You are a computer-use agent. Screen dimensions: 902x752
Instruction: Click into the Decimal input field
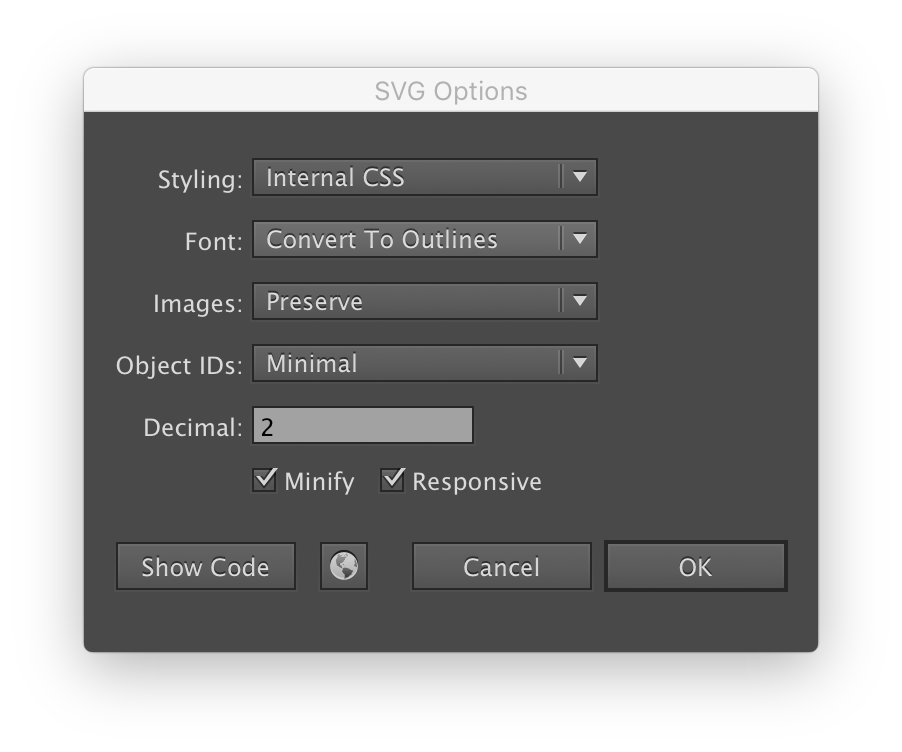click(x=363, y=426)
